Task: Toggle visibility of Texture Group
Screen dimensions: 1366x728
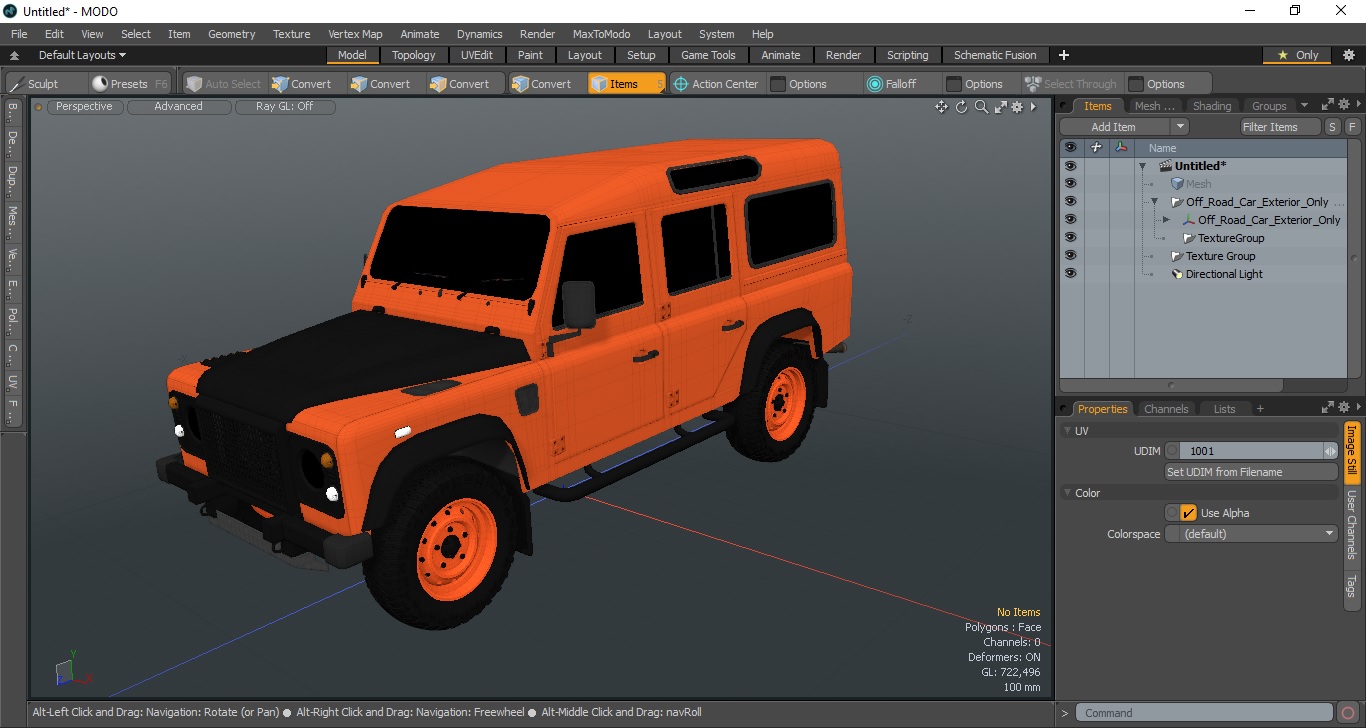Action: (1070, 256)
